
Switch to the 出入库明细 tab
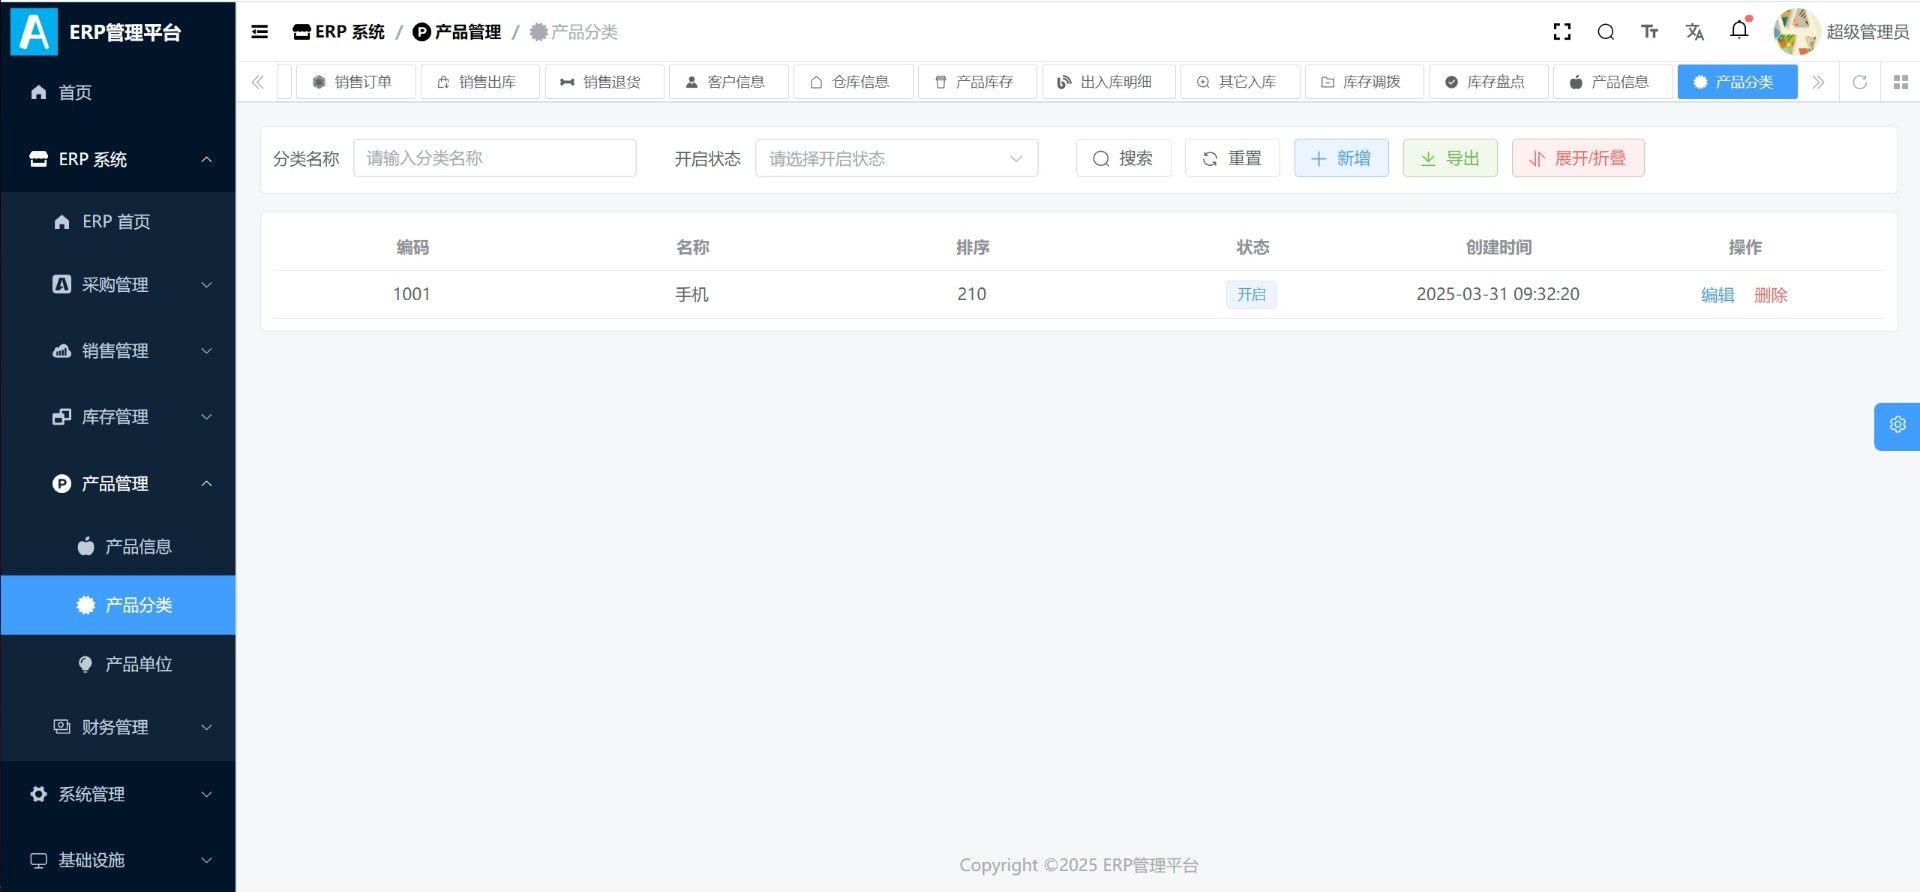(x=1109, y=82)
